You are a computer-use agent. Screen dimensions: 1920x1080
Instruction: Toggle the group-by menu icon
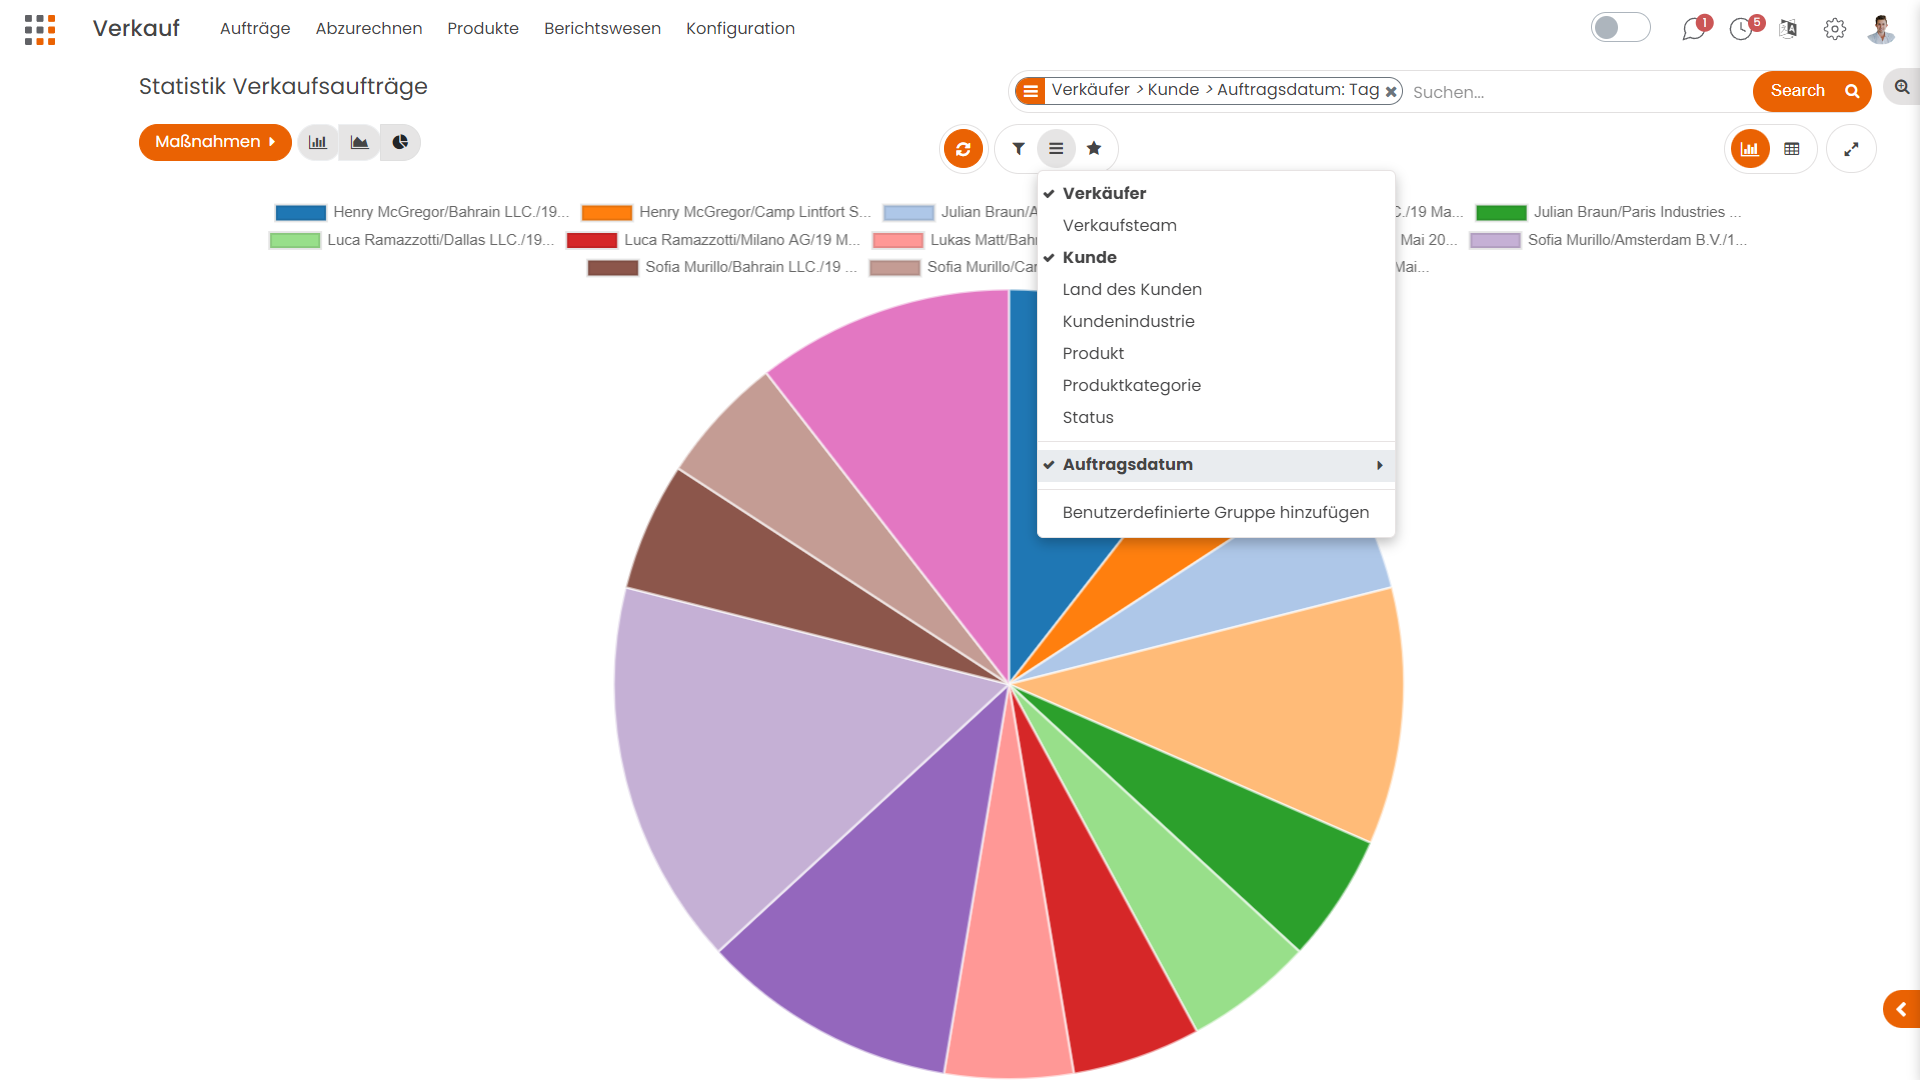pos(1056,149)
